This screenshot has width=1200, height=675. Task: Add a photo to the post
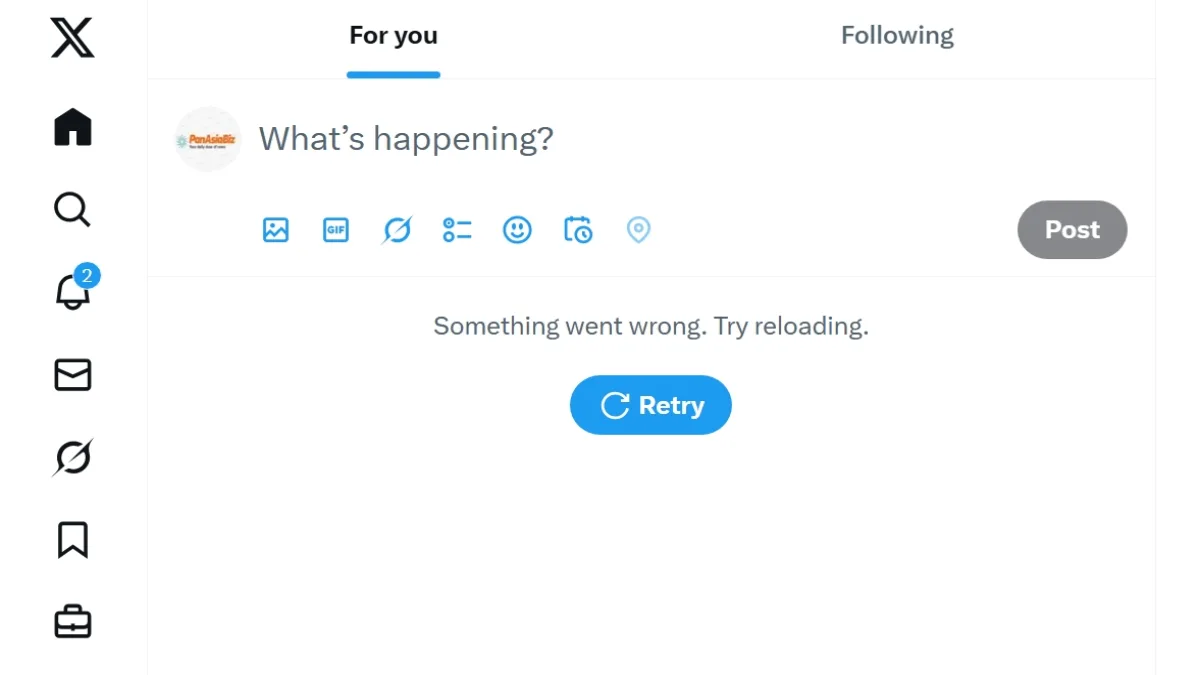(275, 230)
